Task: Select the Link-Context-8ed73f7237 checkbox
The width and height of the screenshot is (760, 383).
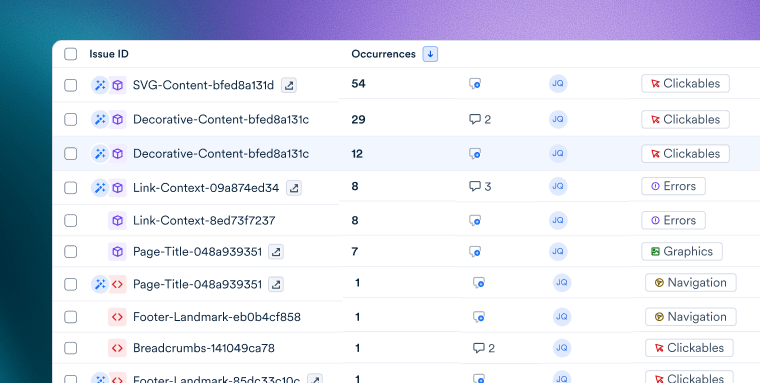Action: pos(71,221)
